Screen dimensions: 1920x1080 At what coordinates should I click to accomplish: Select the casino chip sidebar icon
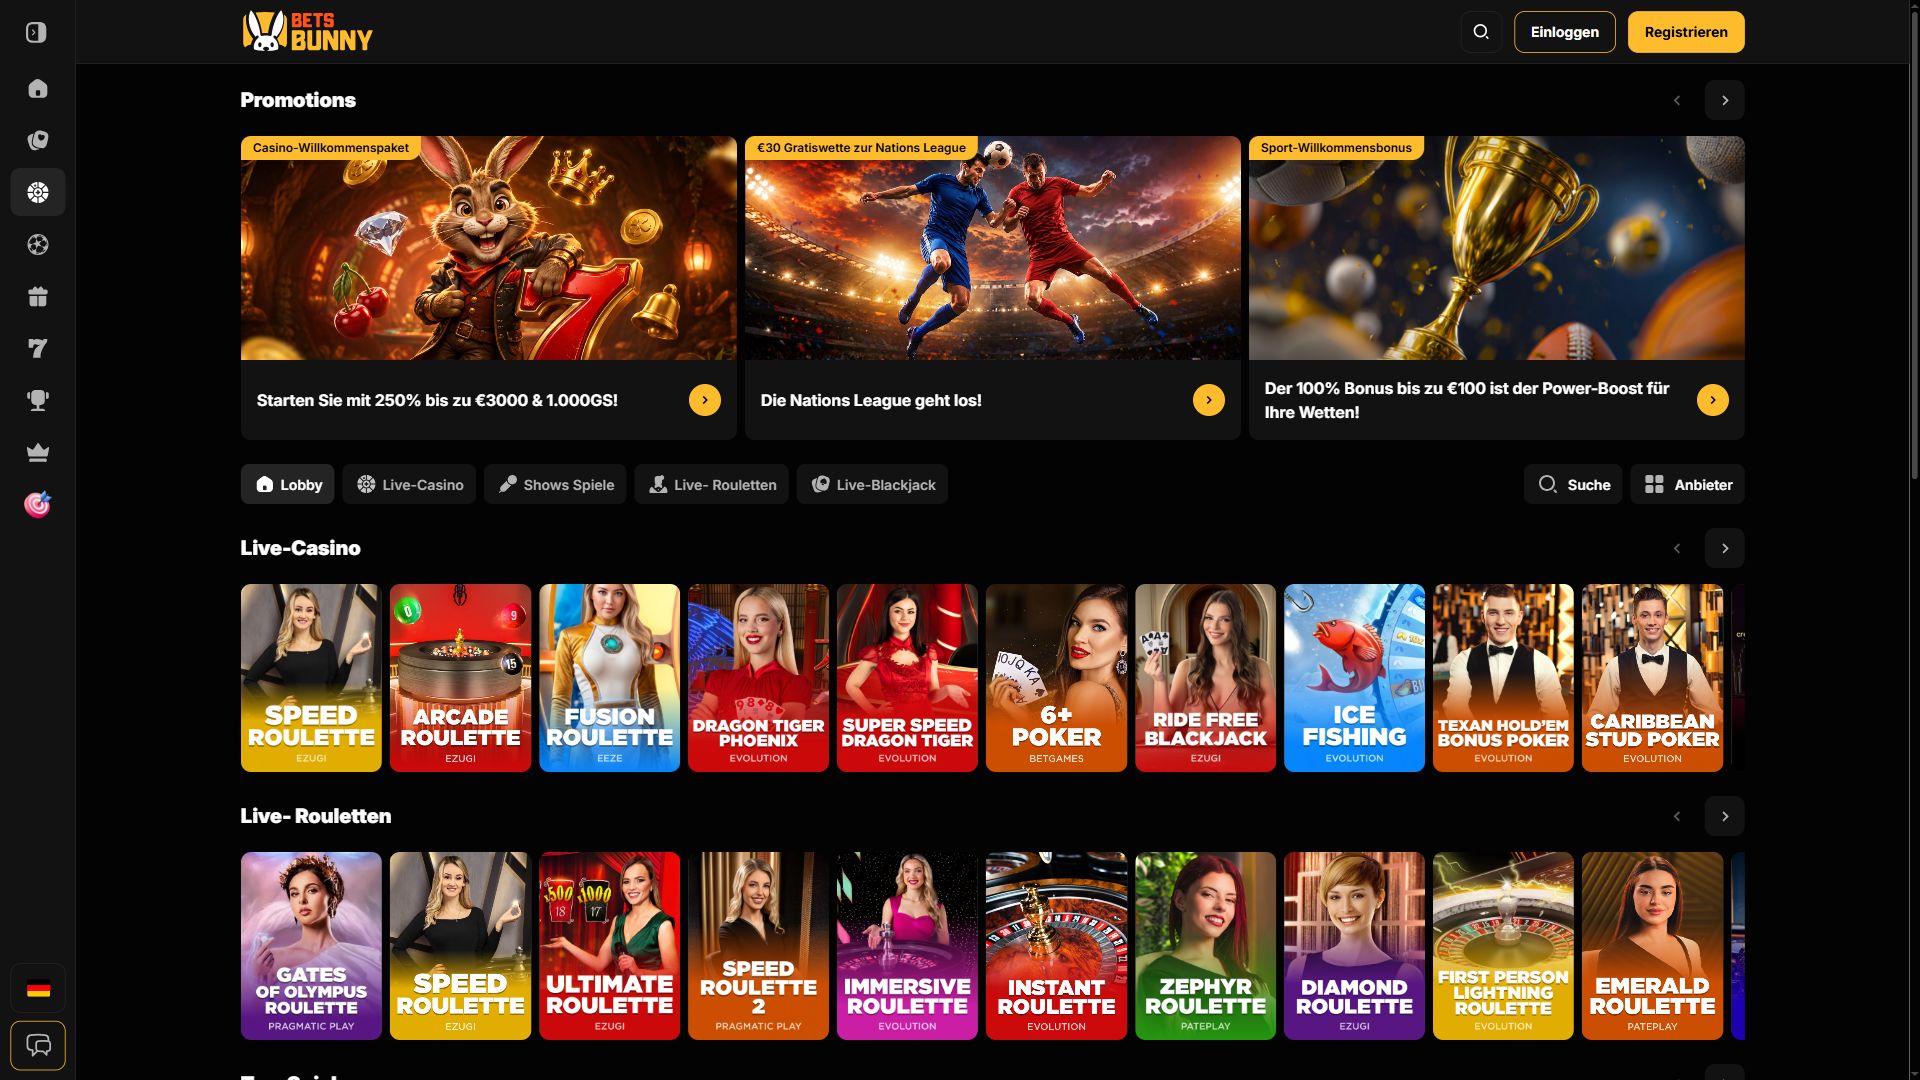pos(38,193)
